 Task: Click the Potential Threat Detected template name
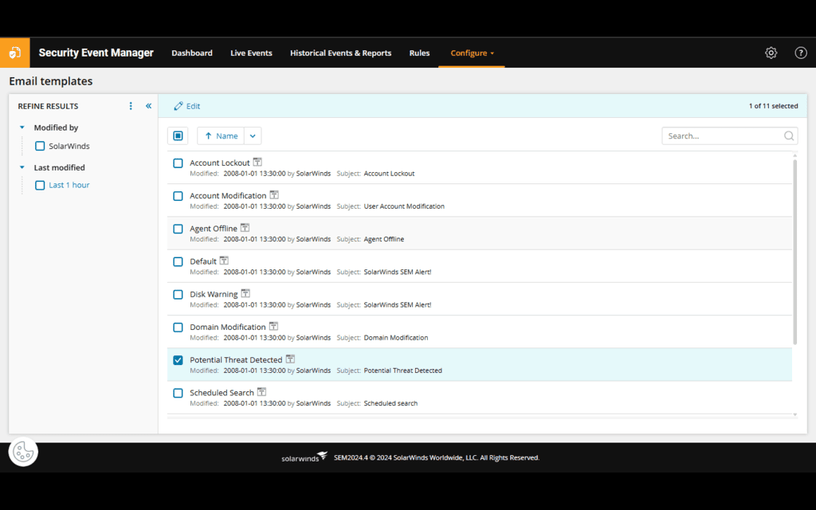tap(236, 360)
